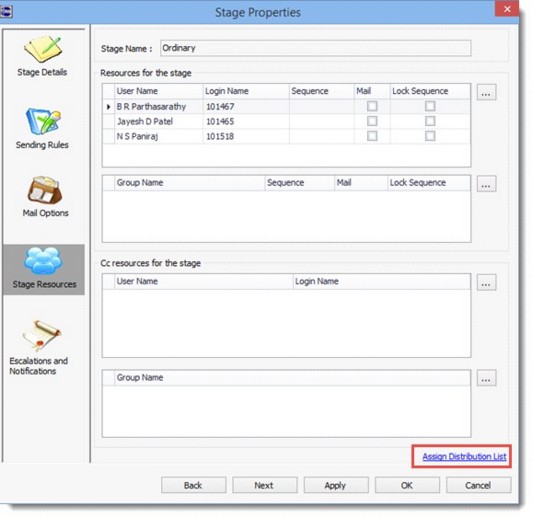Open Escalations and Notifications scroll icon
This screenshot has width=533, height=518.
tap(41, 335)
